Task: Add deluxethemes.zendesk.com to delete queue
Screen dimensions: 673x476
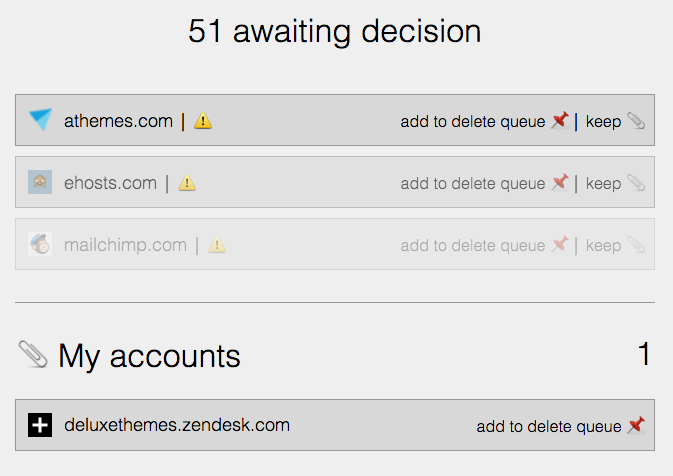Action: (x=549, y=426)
